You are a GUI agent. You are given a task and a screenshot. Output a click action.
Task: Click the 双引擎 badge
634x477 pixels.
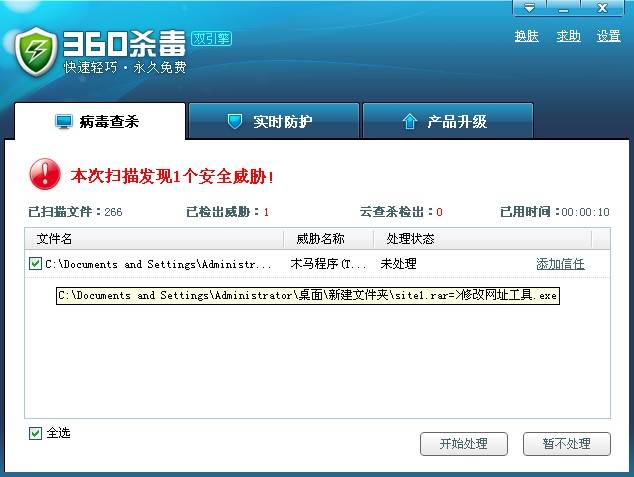coord(211,38)
